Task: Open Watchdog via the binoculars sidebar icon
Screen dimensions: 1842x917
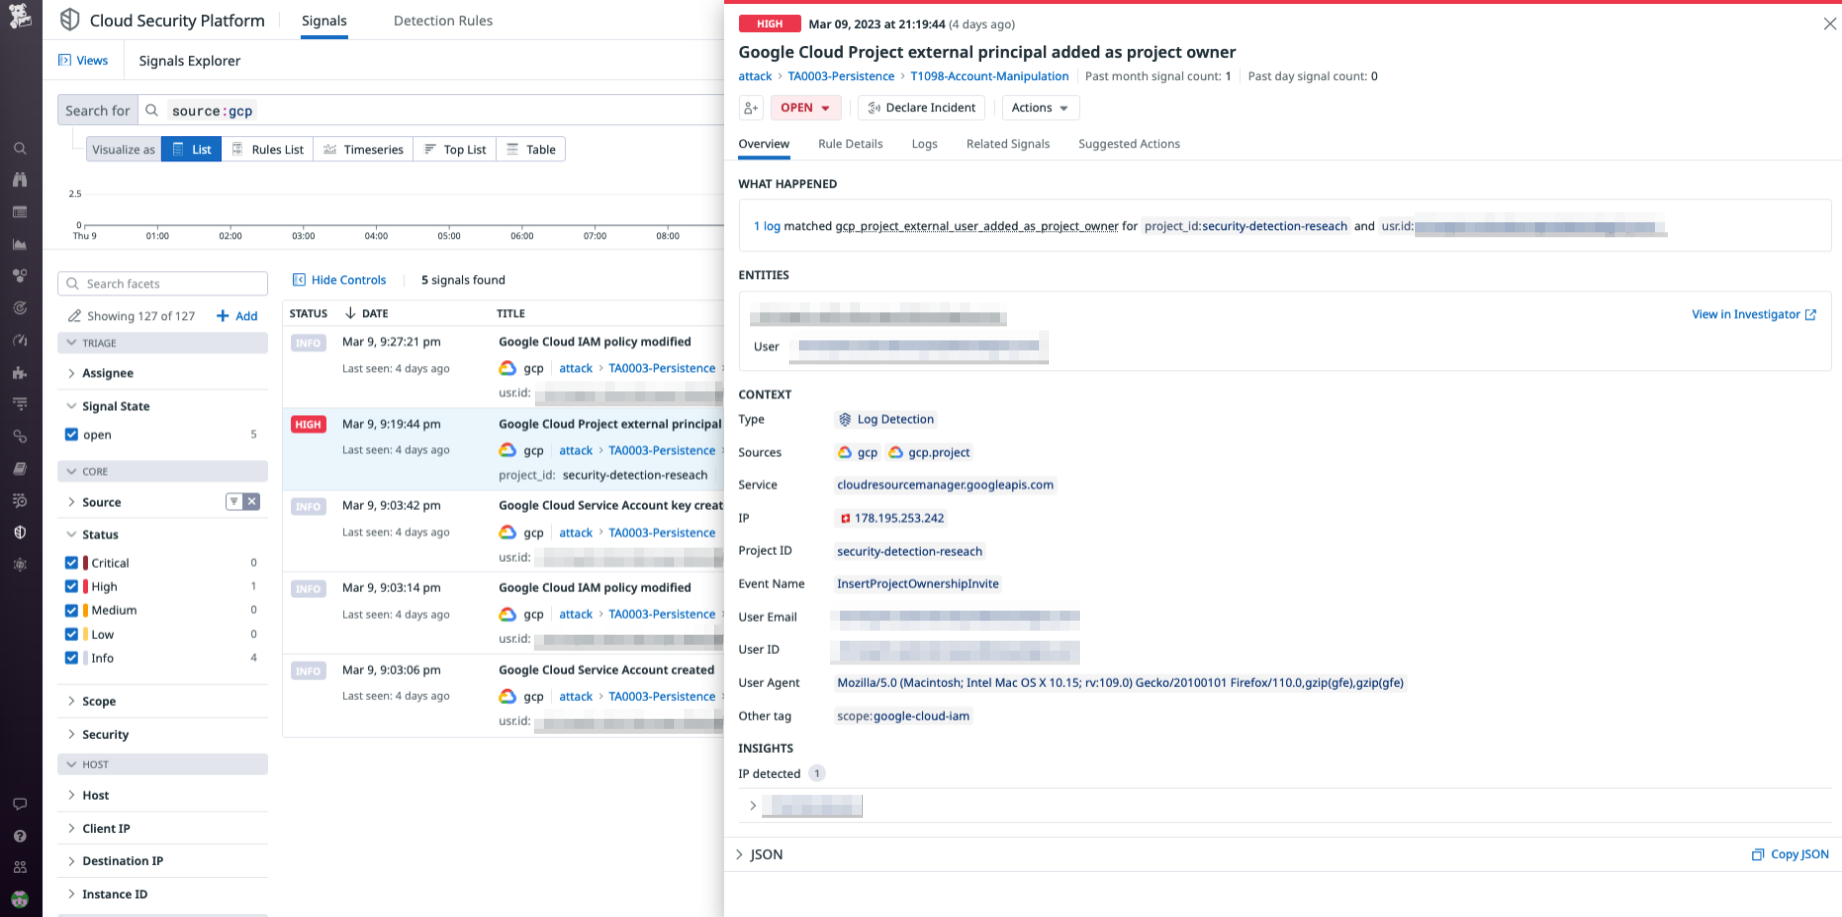Action: tap(20, 182)
